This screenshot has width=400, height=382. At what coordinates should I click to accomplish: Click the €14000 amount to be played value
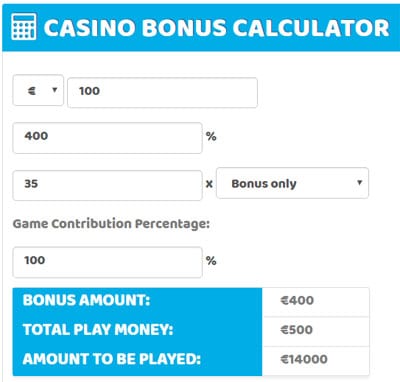click(x=304, y=359)
